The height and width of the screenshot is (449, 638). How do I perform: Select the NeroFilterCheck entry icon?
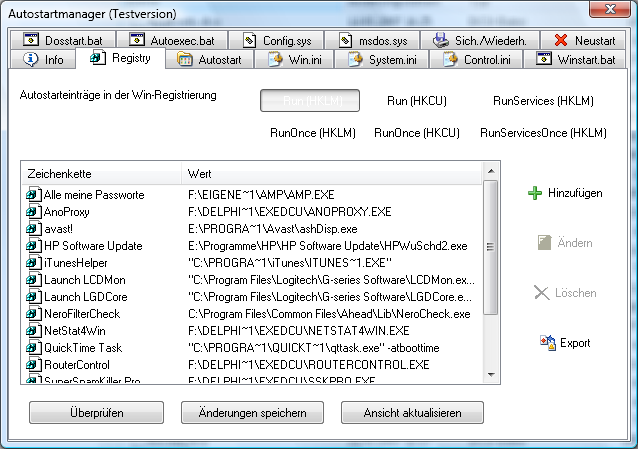coord(33,313)
